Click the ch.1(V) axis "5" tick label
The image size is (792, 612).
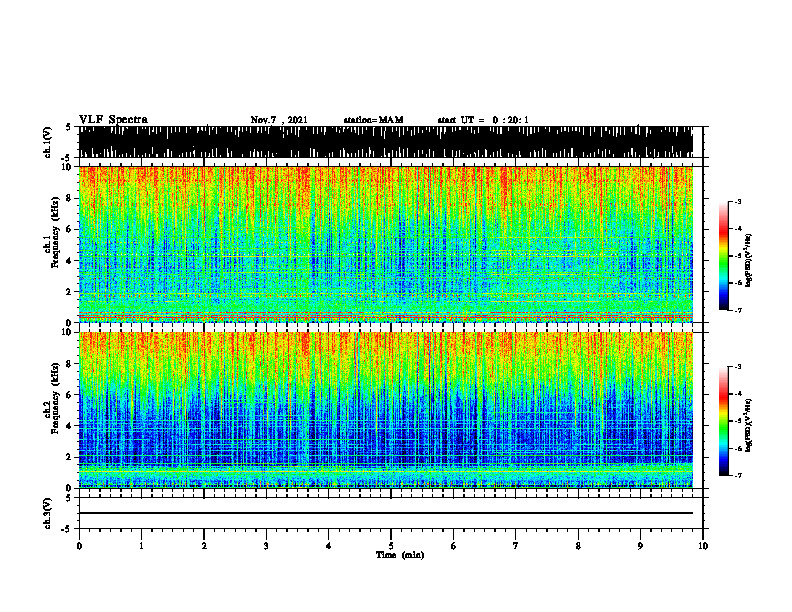68,127
